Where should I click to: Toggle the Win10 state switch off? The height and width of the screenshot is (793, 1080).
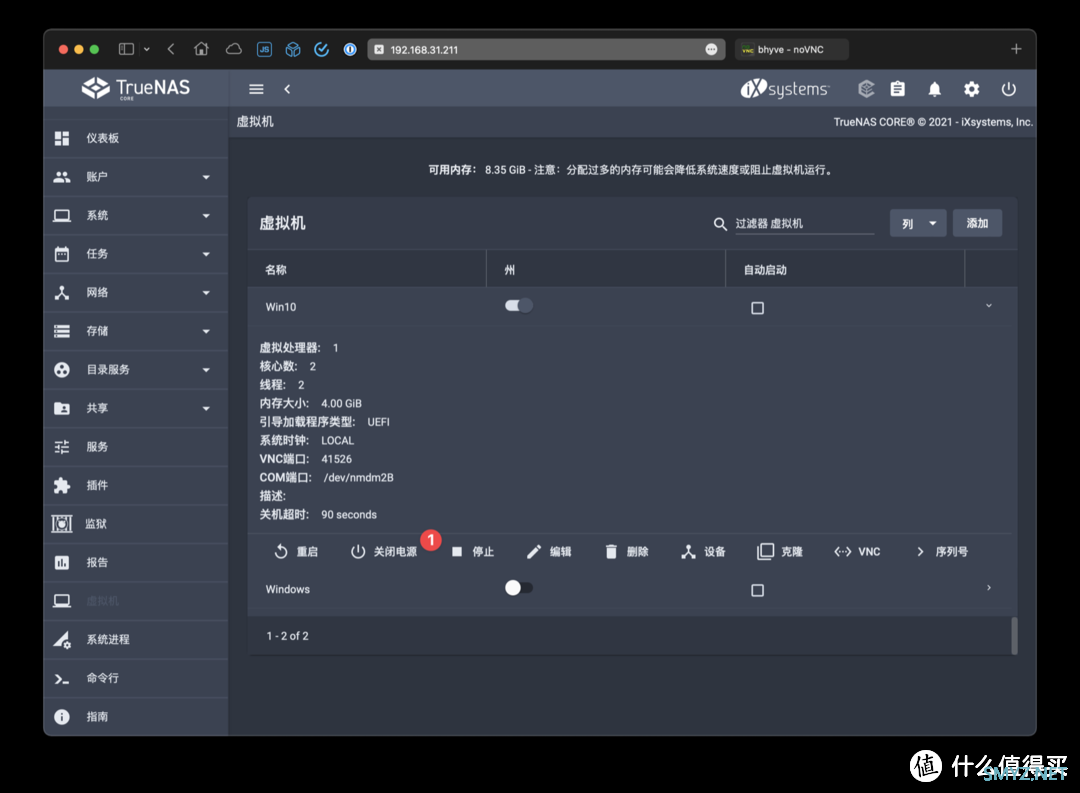[x=519, y=306]
